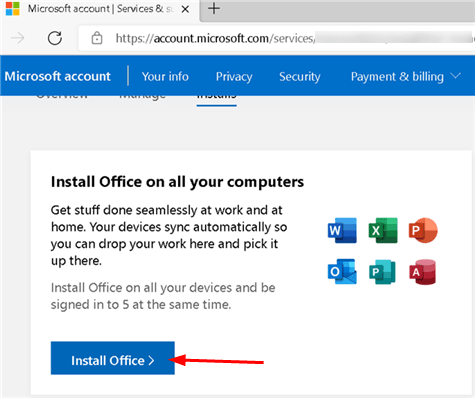The width and height of the screenshot is (475, 398).
Task: Click the Install Office button
Action: tap(113, 358)
